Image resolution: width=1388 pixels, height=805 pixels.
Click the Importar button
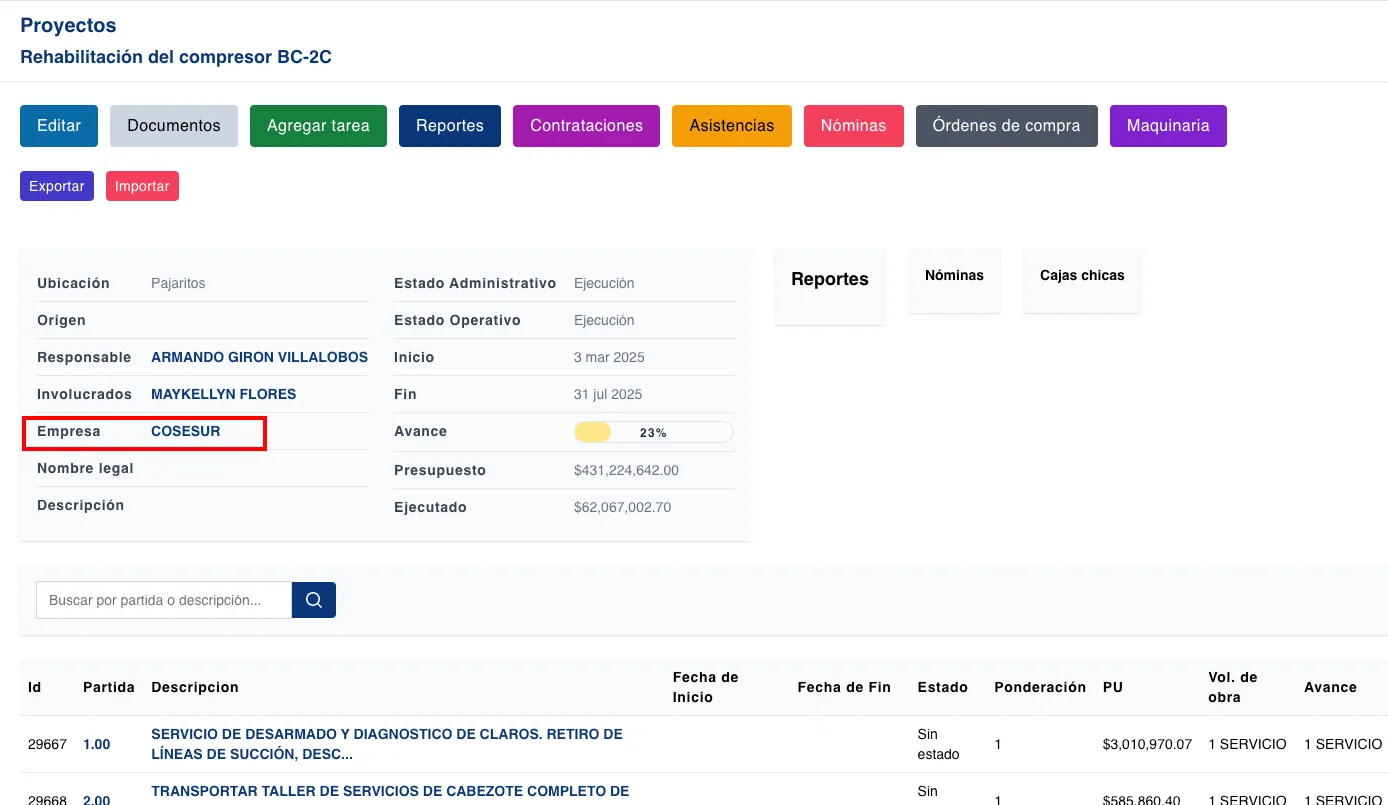(142, 186)
